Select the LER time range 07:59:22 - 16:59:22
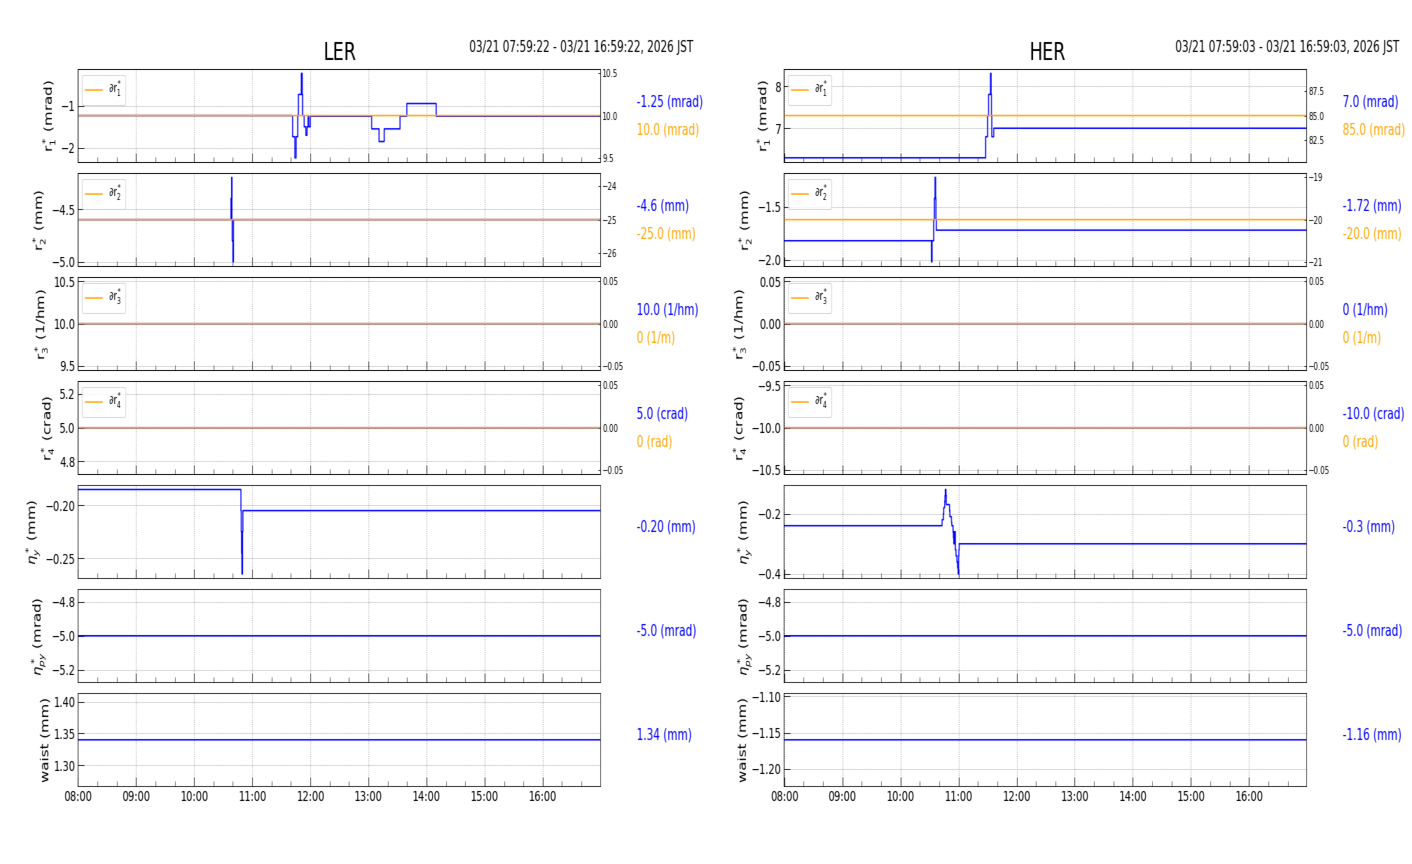 [x=581, y=47]
